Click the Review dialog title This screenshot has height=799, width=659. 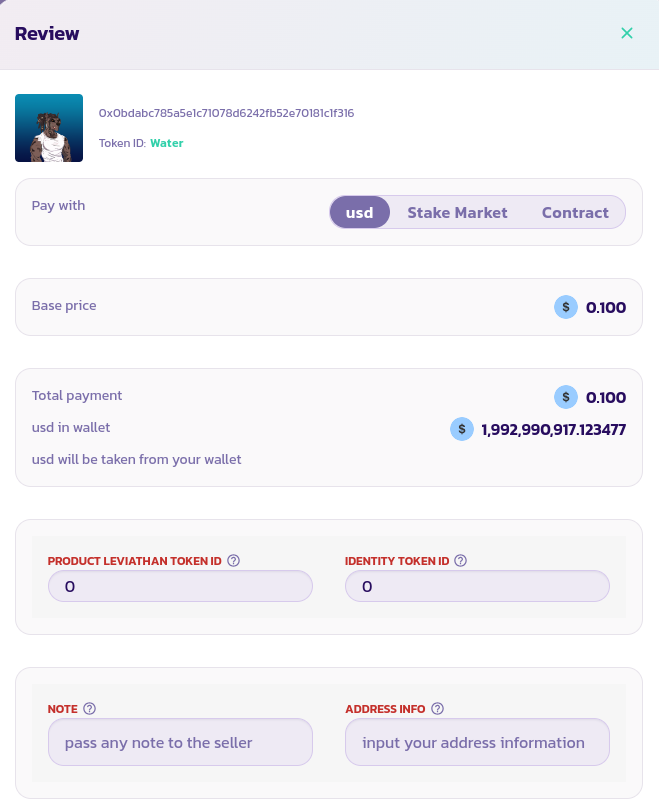pyautogui.click(x=47, y=33)
